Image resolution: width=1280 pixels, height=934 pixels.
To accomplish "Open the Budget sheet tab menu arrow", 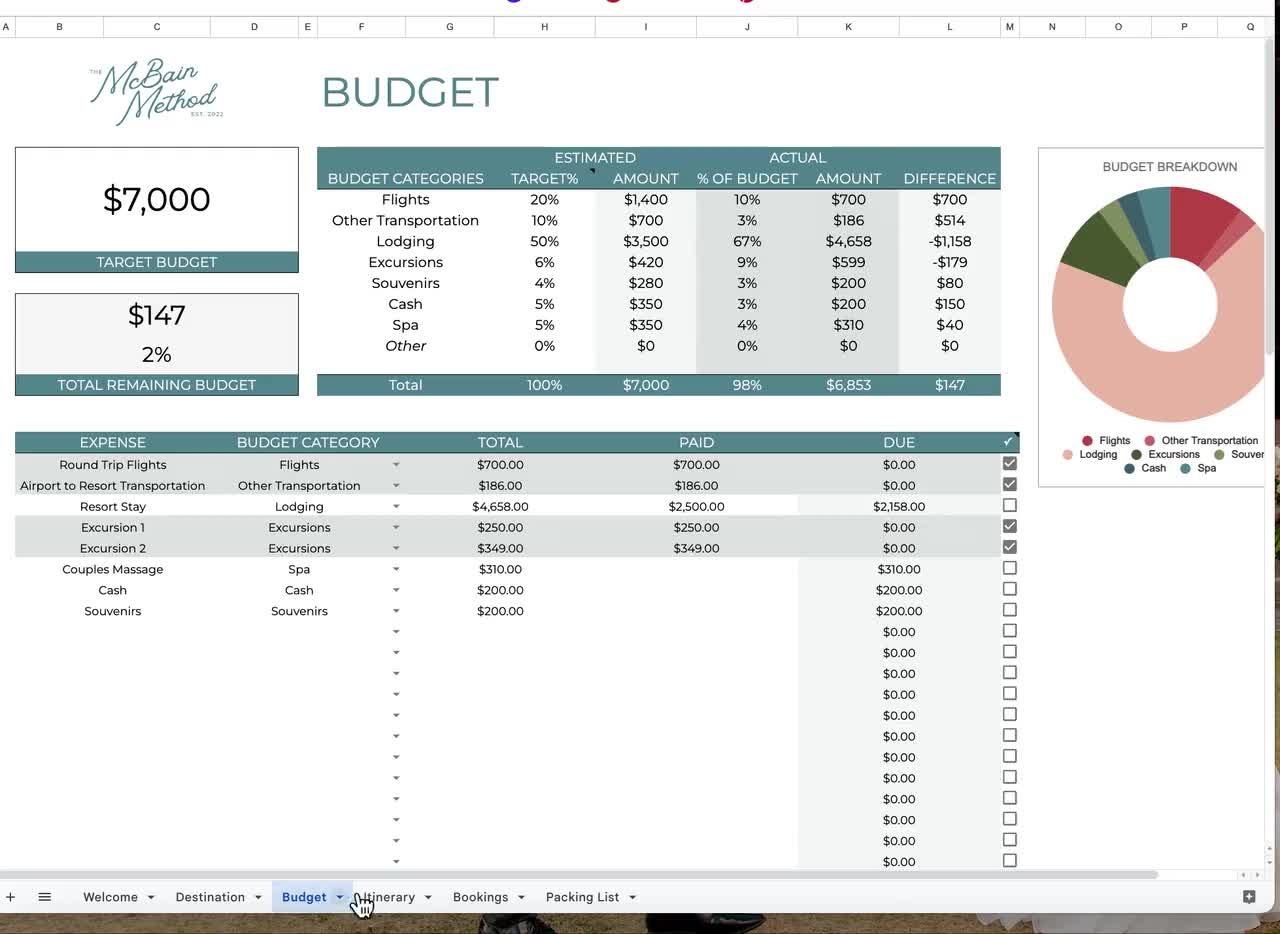I will pos(339,897).
